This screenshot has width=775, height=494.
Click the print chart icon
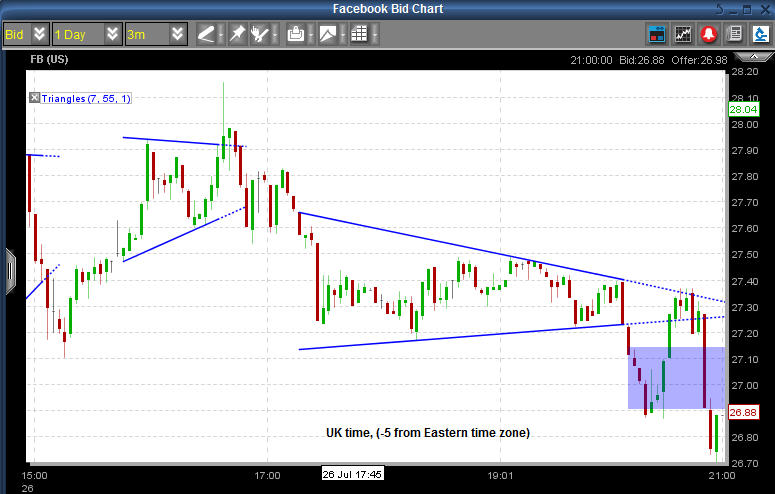[296, 34]
